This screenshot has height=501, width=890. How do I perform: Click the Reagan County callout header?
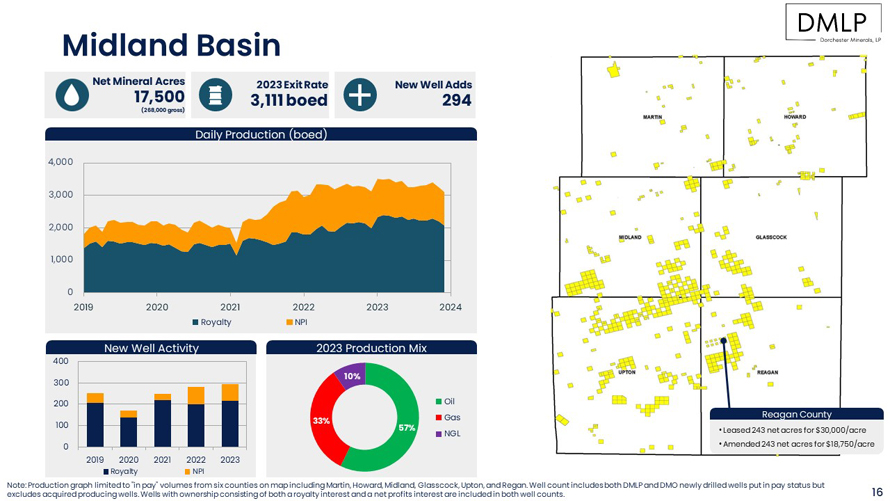pos(796,414)
